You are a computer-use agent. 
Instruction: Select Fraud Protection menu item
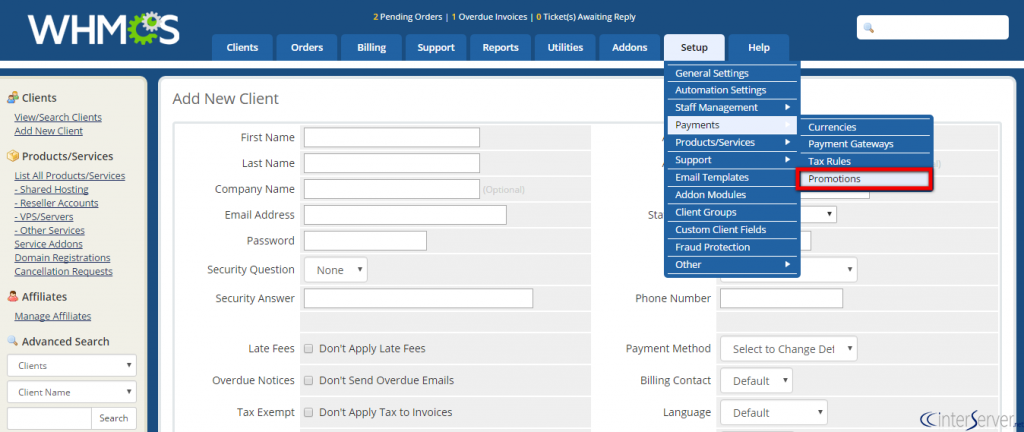click(732, 247)
